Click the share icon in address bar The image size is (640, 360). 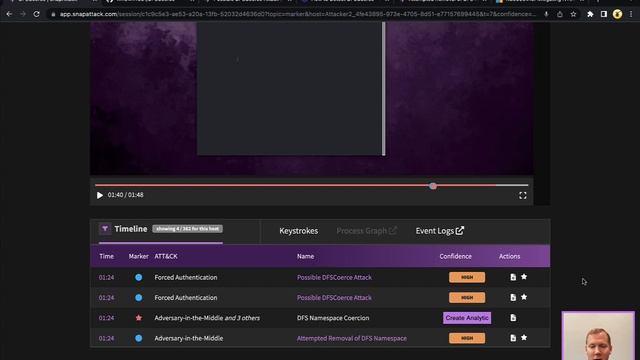(560, 14)
